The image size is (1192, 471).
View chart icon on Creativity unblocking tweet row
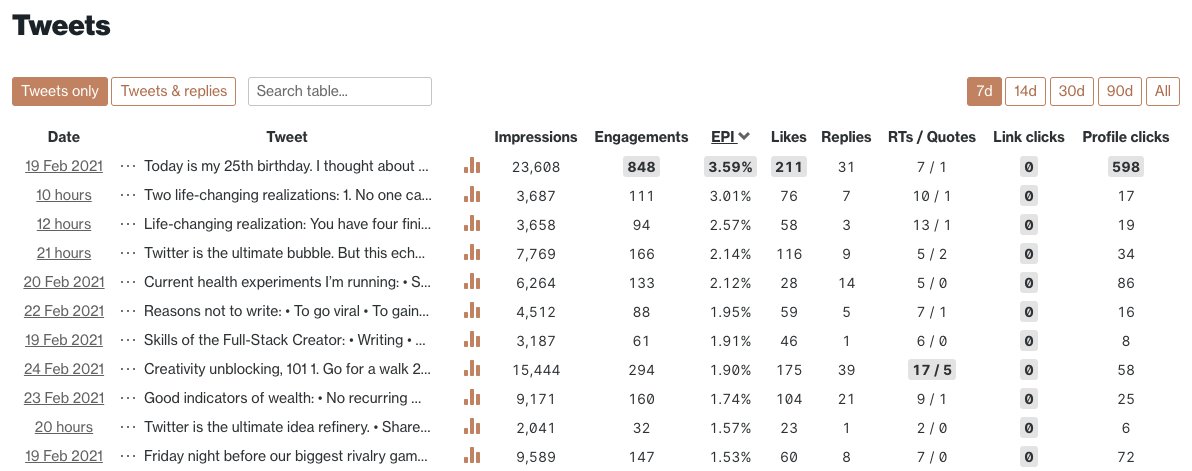[x=472, y=368]
